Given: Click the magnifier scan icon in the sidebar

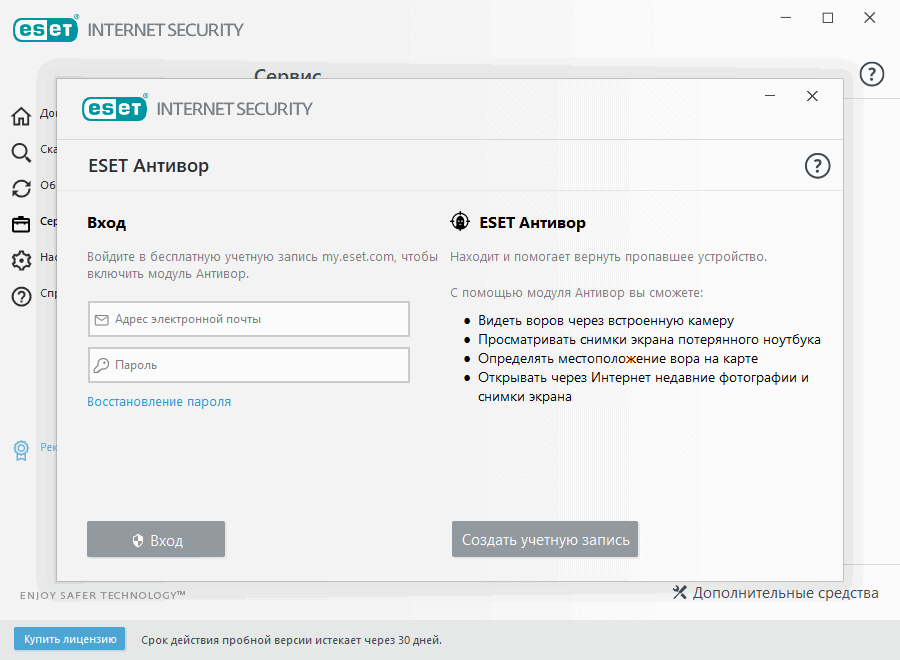Looking at the screenshot, I should click(21, 152).
